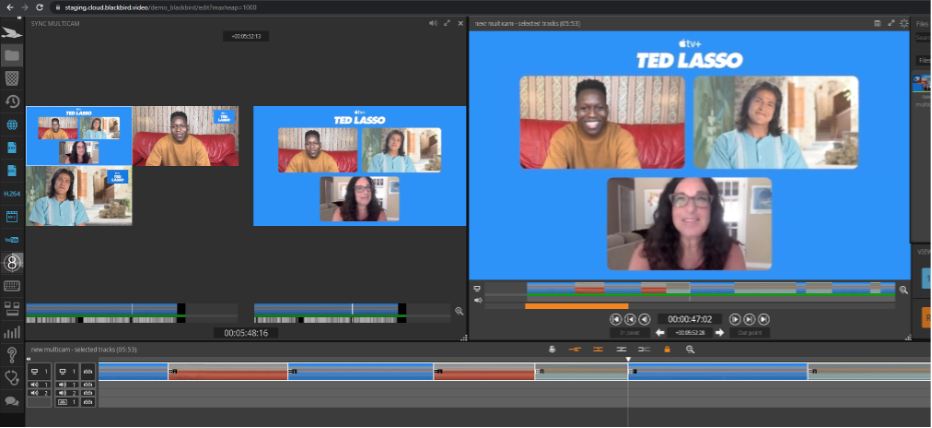Select the blue clip under the playhead
Viewport: 932px width, 428px height.
(x=717, y=372)
